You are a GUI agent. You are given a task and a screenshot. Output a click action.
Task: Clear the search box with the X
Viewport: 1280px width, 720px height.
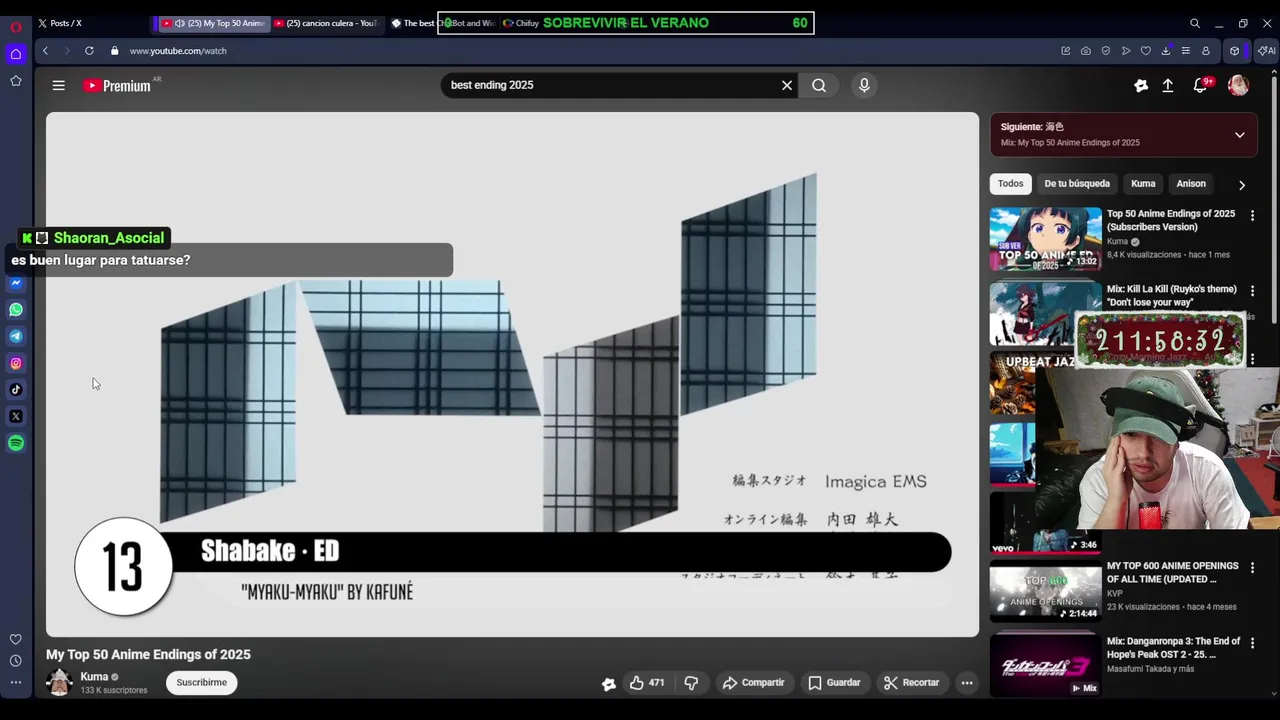(x=787, y=85)
